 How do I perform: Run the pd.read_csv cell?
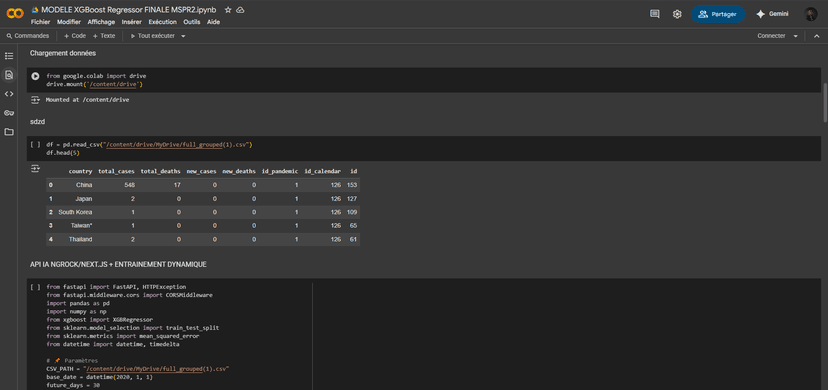(x=35, y=144)
